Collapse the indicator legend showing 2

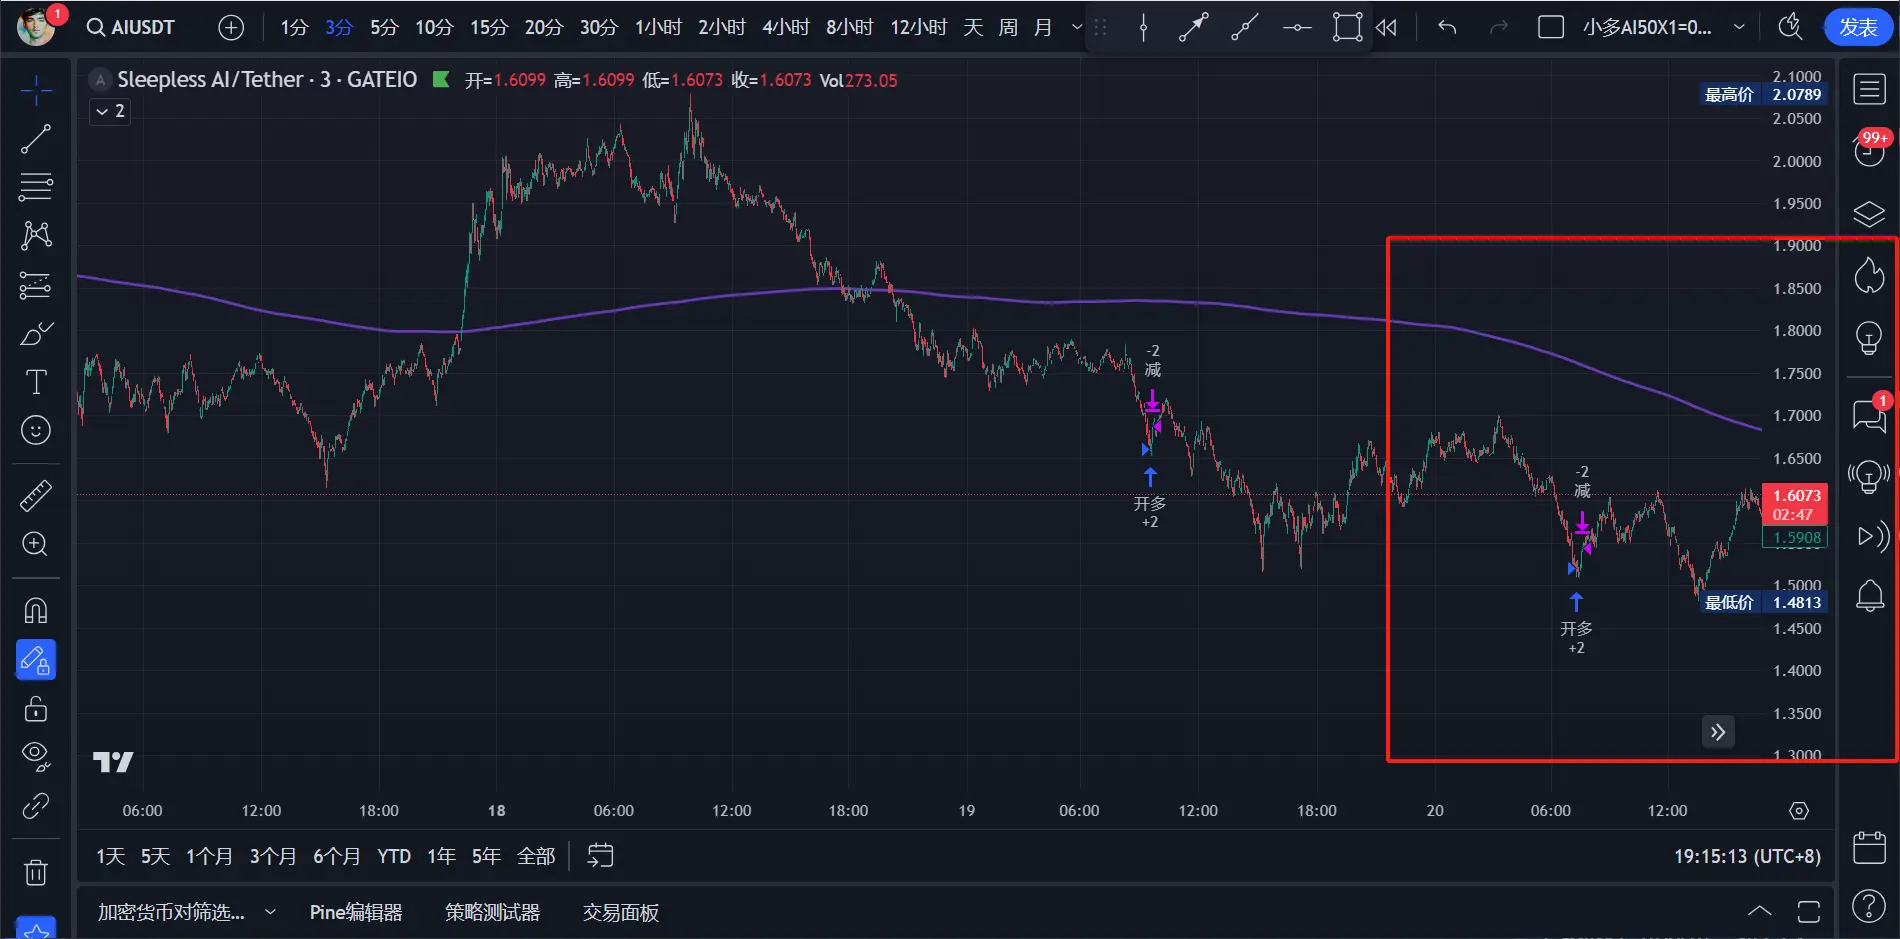(110, 111)
